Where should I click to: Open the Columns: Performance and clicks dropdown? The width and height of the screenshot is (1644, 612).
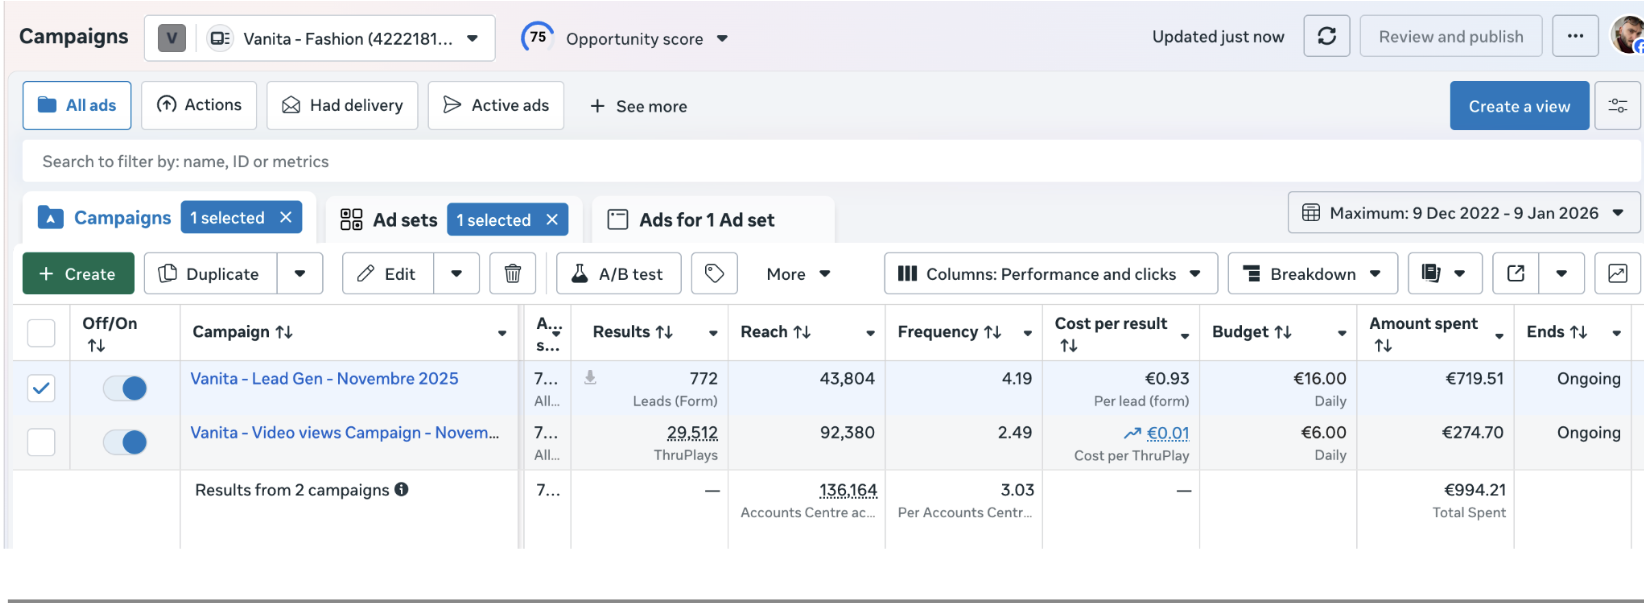[1050, 274]
